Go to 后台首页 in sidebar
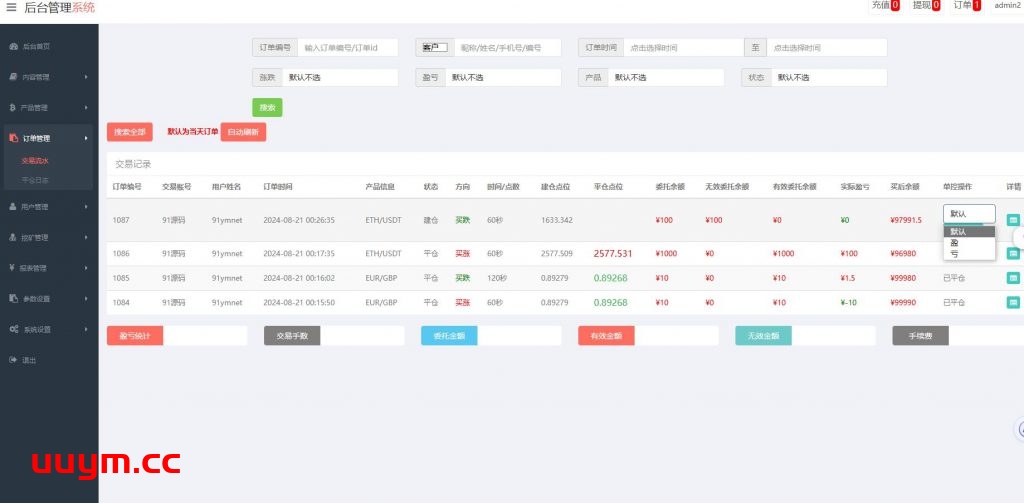 tap(36, 46)
